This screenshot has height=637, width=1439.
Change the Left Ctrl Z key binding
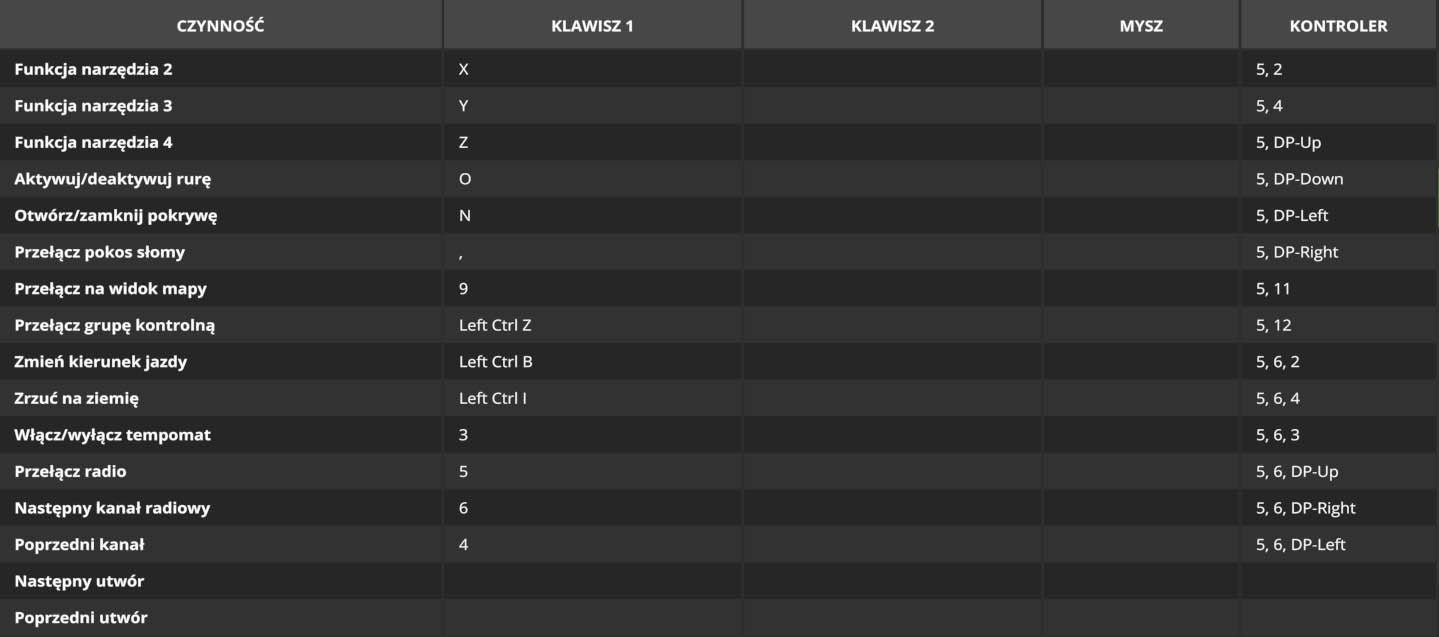tap(592, 325)
